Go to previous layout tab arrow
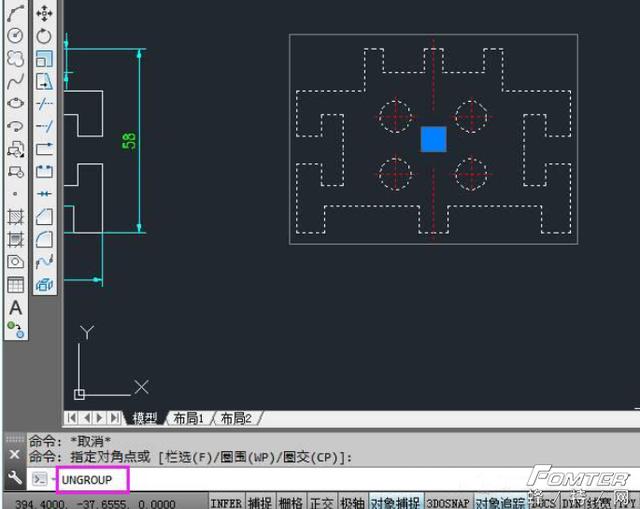 pyautogui.click(x=87, y=418)
